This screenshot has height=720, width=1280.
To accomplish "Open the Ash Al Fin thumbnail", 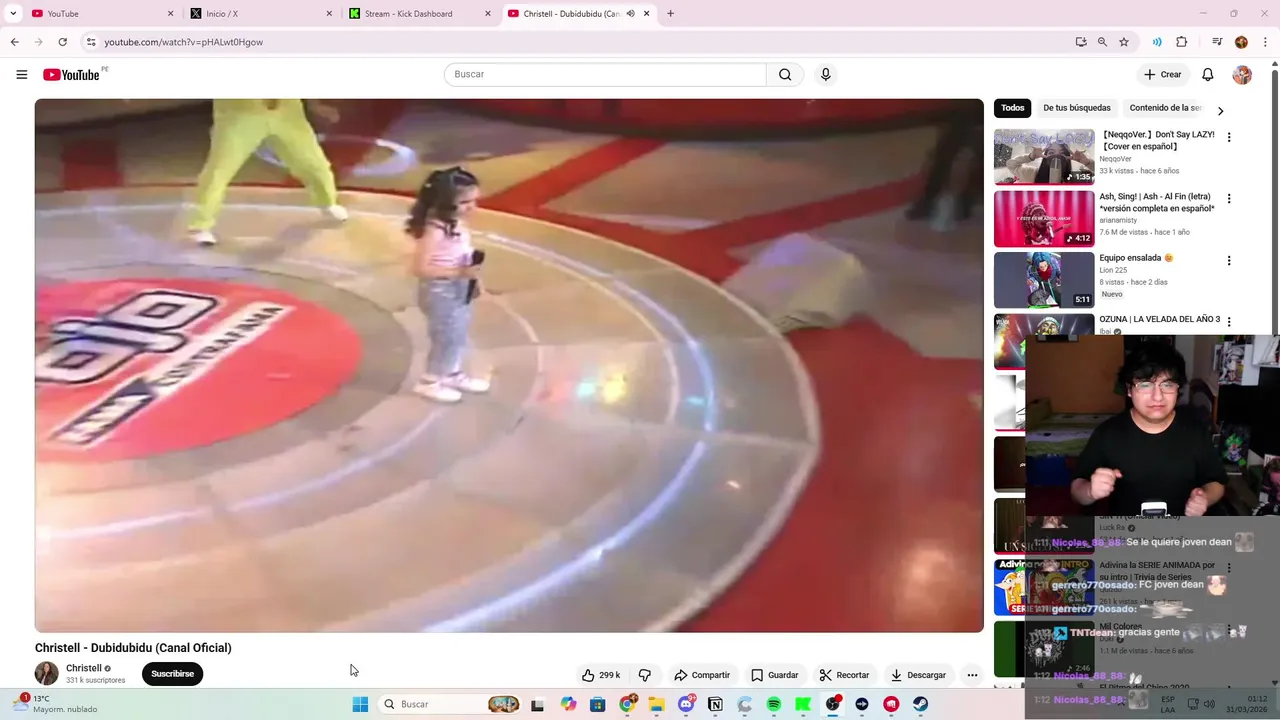I will [1044, 218].
